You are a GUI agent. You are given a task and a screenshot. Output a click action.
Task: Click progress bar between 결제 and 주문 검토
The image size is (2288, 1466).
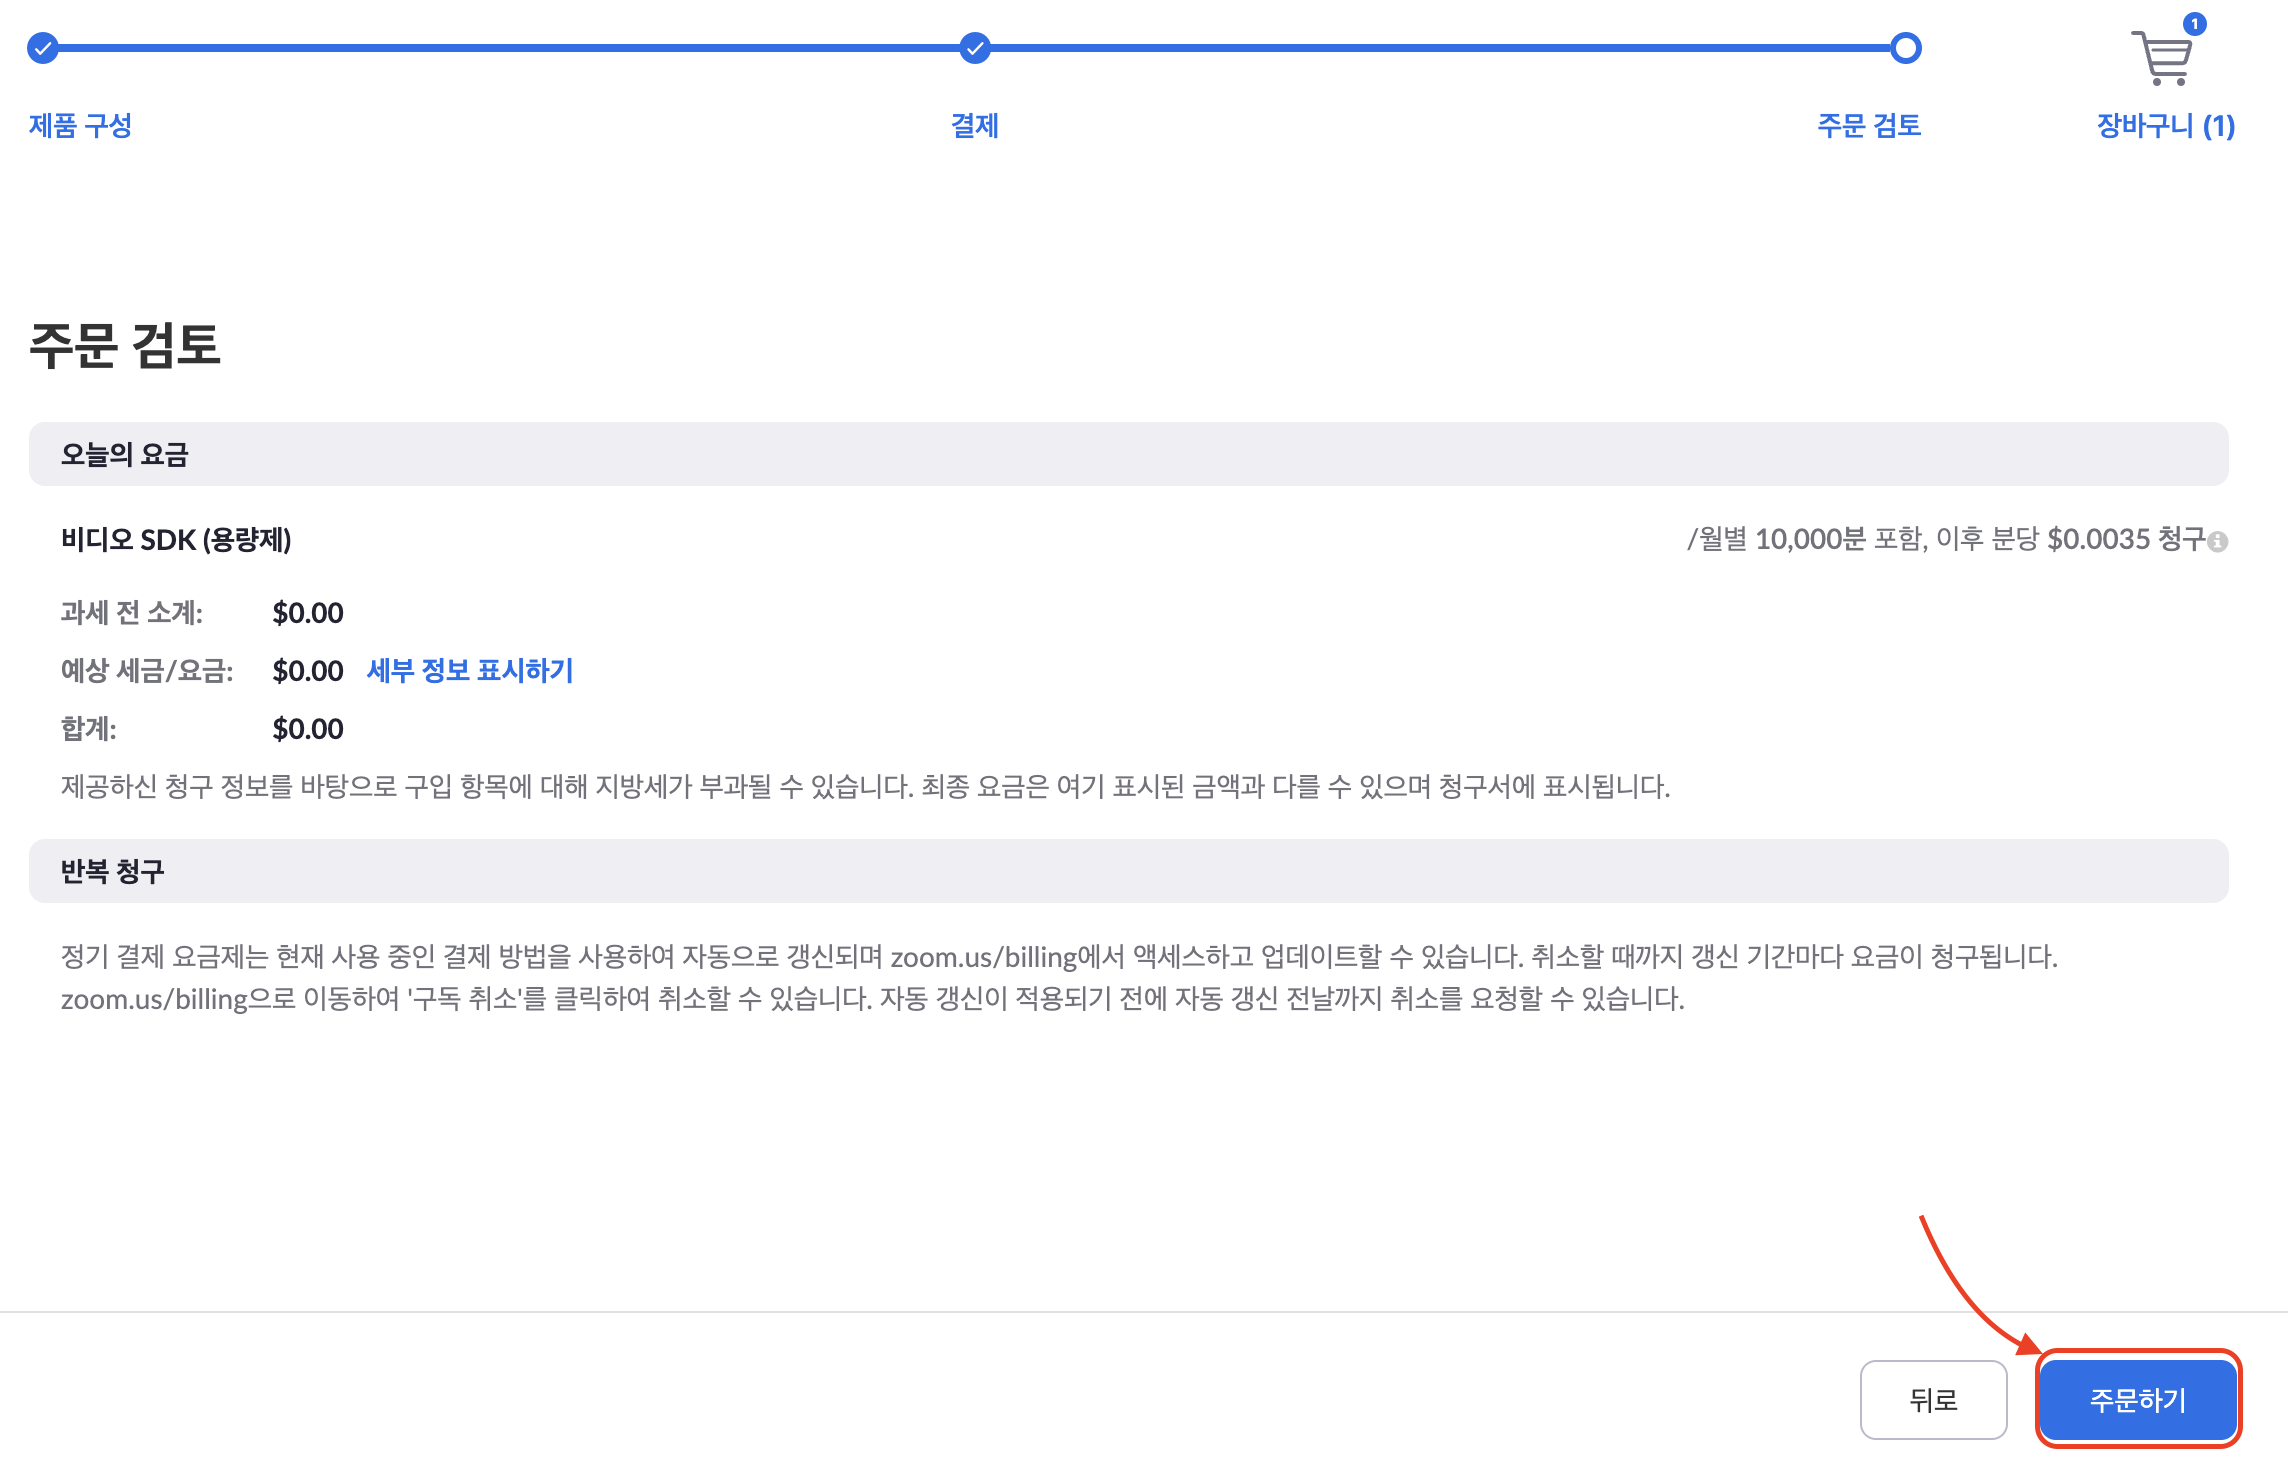(x=1440, y=48)
